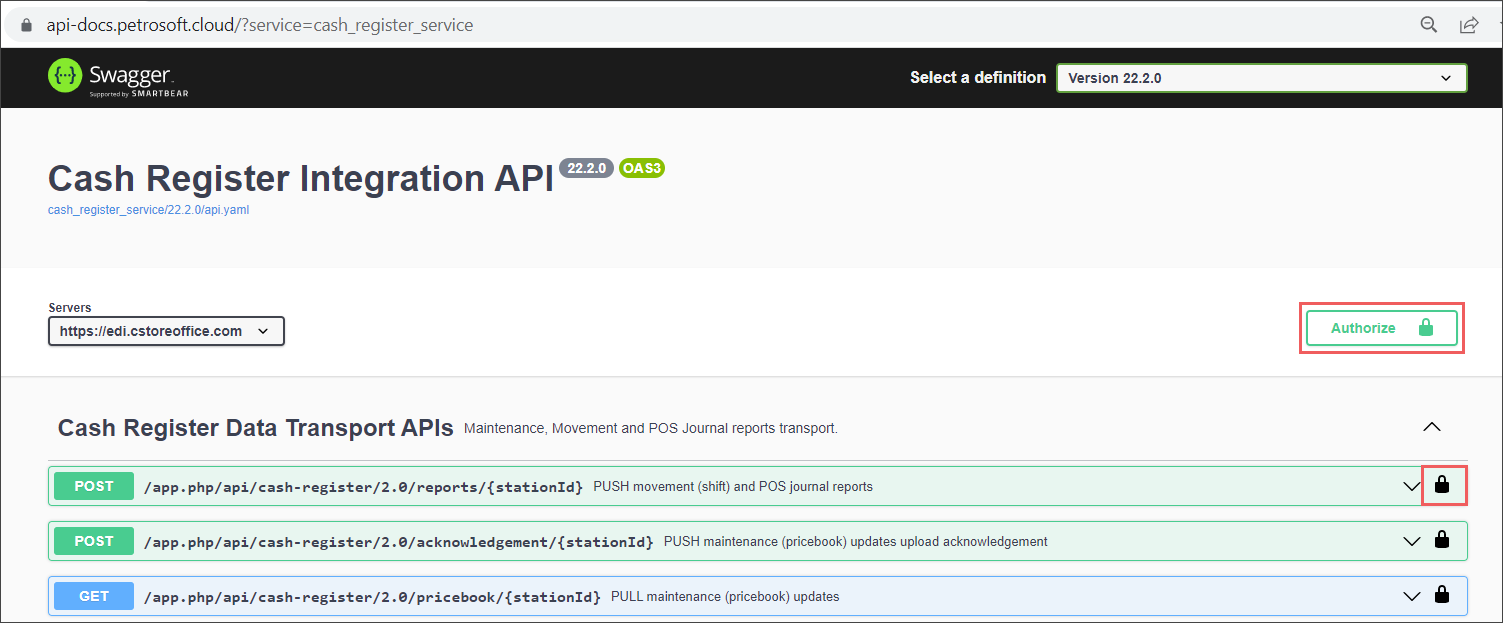
Task: Expand the acknowledgement POST endpoint
Action: pyautogui.click(x=1411, y=540)
